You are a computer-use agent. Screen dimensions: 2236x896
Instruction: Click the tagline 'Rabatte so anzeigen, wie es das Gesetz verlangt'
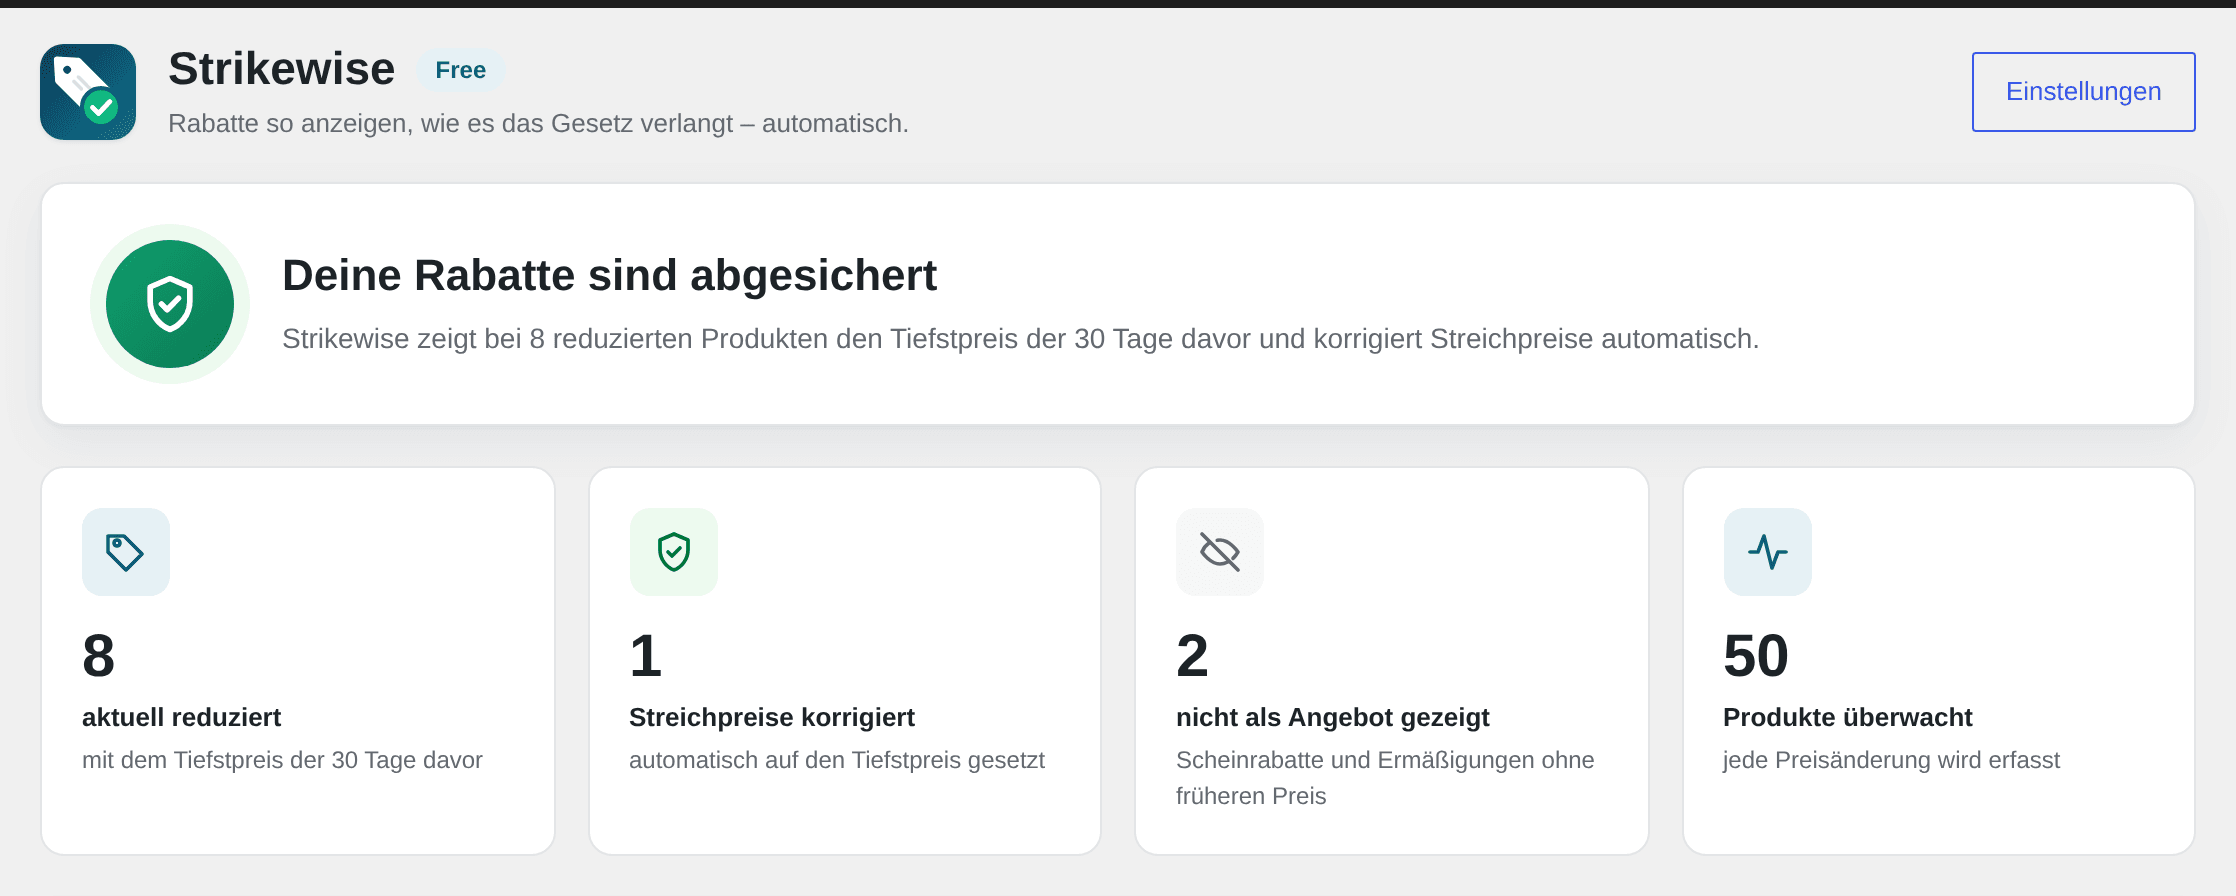[538, 123]
